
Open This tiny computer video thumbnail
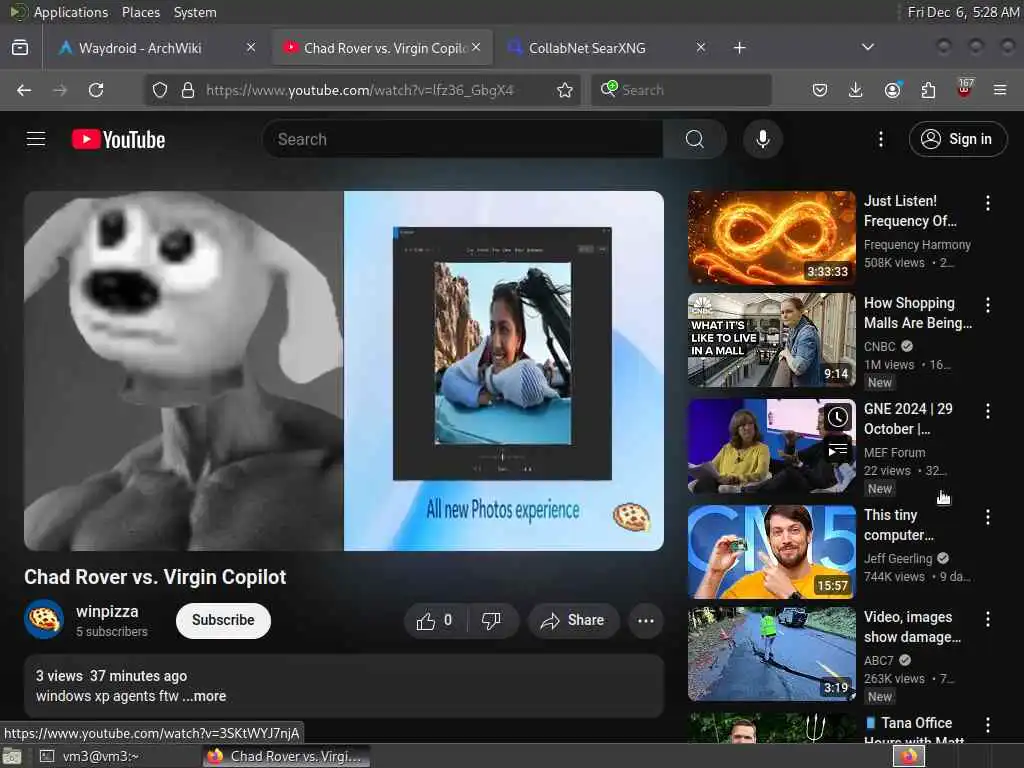(771, 552)
